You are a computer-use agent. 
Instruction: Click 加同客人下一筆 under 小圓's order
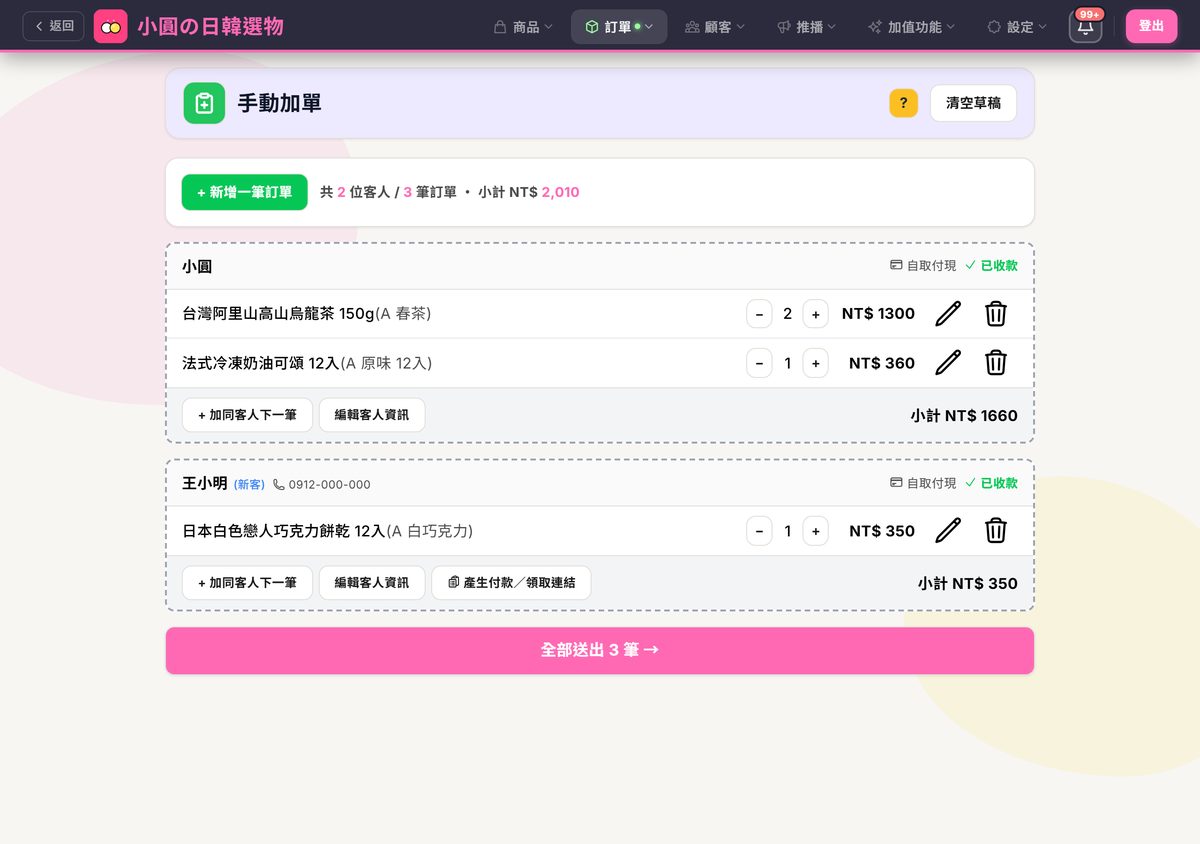coord(247,415)
